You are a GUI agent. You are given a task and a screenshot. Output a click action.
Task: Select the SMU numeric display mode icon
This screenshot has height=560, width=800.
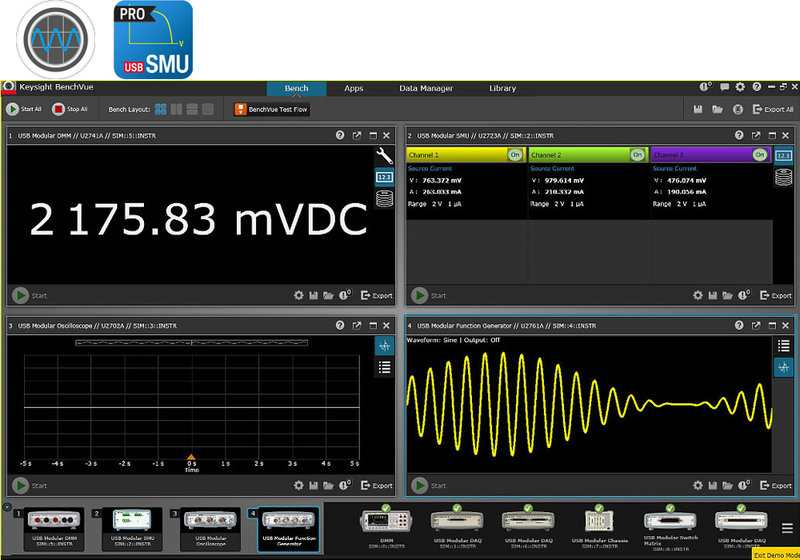point(784,156)
